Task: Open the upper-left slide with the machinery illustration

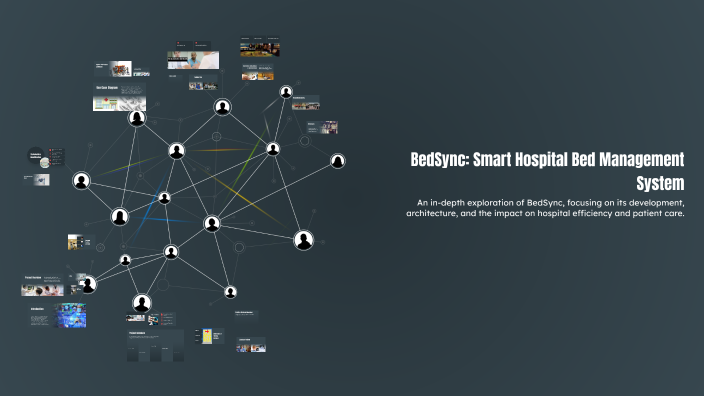Action: 113,69
